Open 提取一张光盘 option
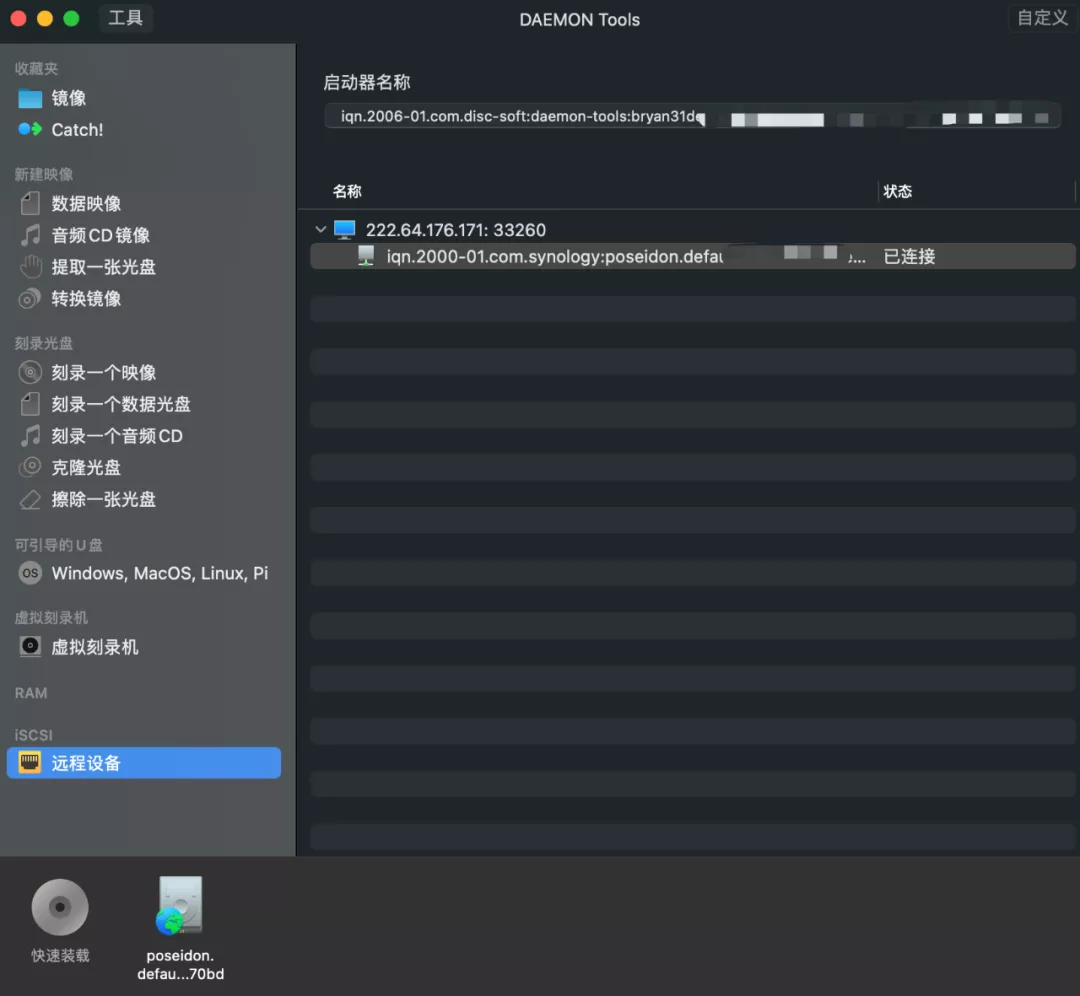This screenshot has width=1080, height=996. coord(103,267)
